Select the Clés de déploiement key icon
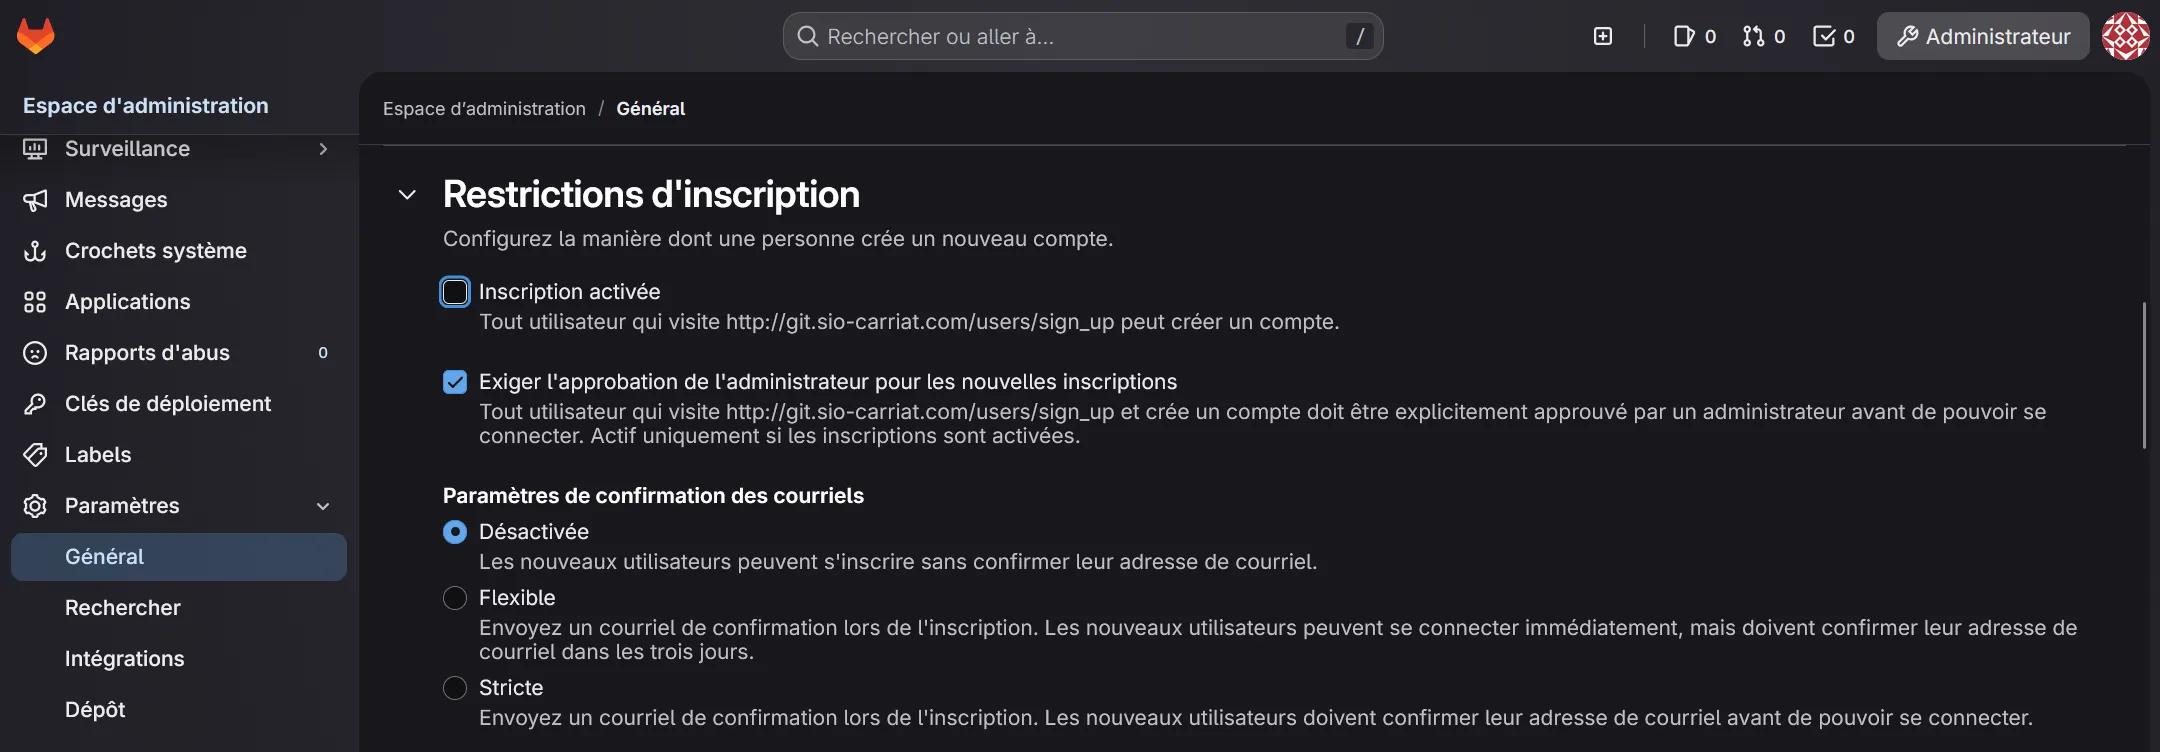Screen dimensions: 2160x752 (36, 404)
